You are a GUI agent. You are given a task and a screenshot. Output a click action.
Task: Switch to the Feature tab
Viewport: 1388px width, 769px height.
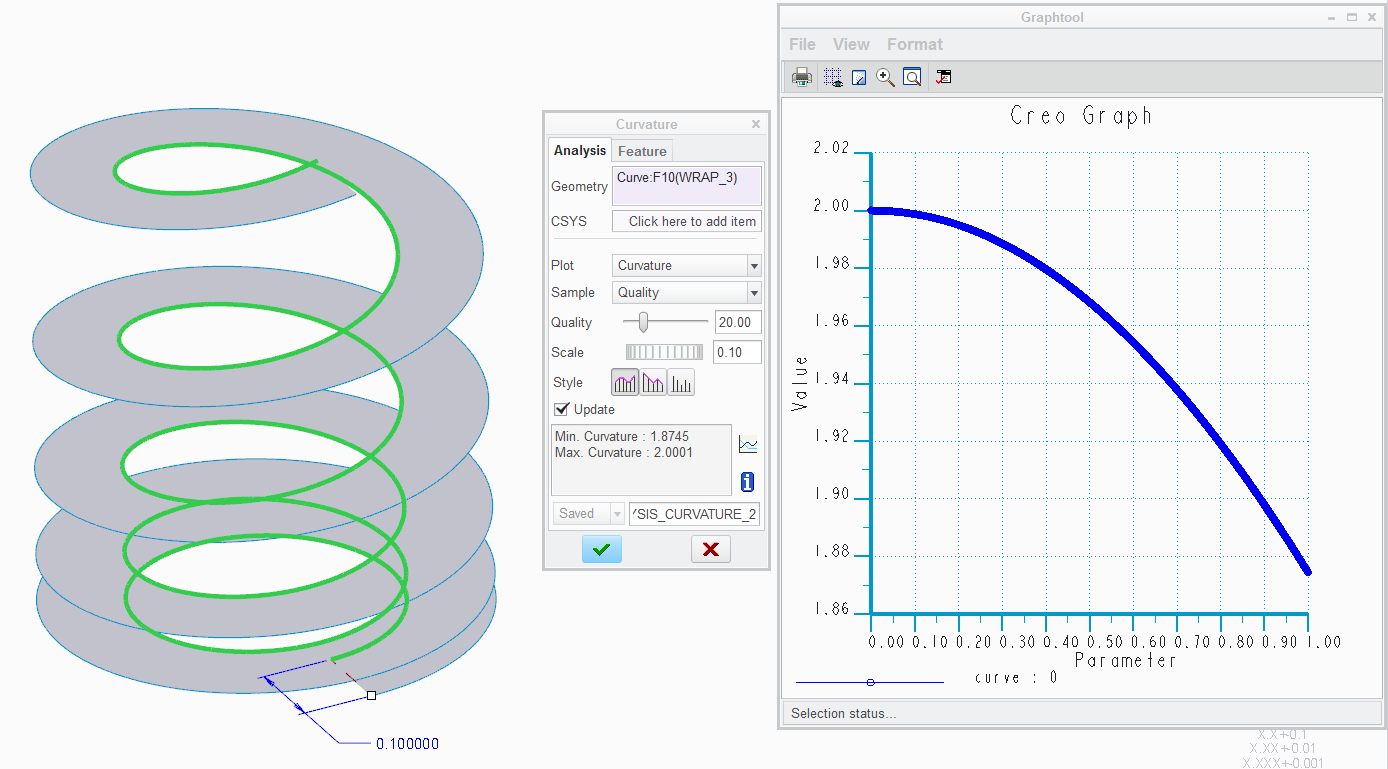pos(642,151)
